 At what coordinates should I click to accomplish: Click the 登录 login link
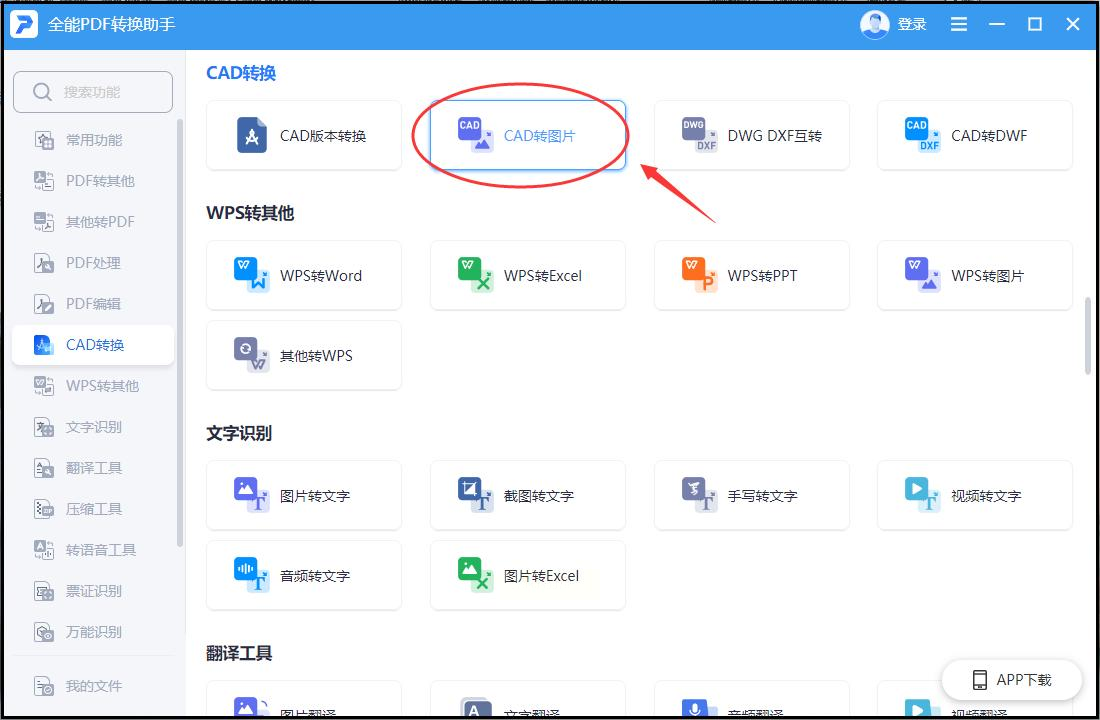tap(912, 25)
